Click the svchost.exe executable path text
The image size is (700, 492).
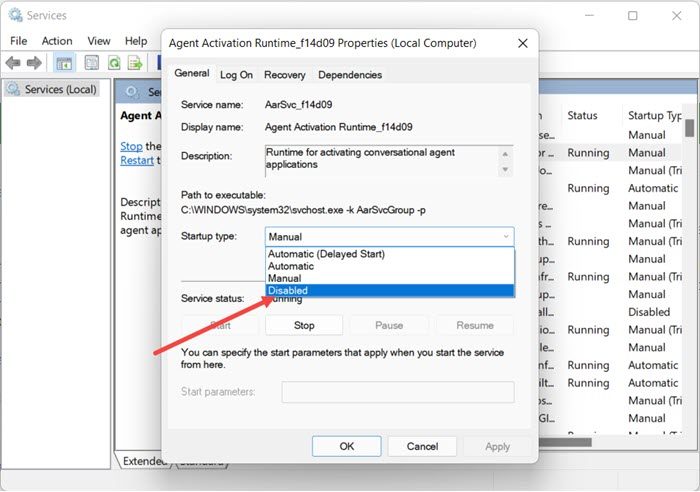pos(303,210)
